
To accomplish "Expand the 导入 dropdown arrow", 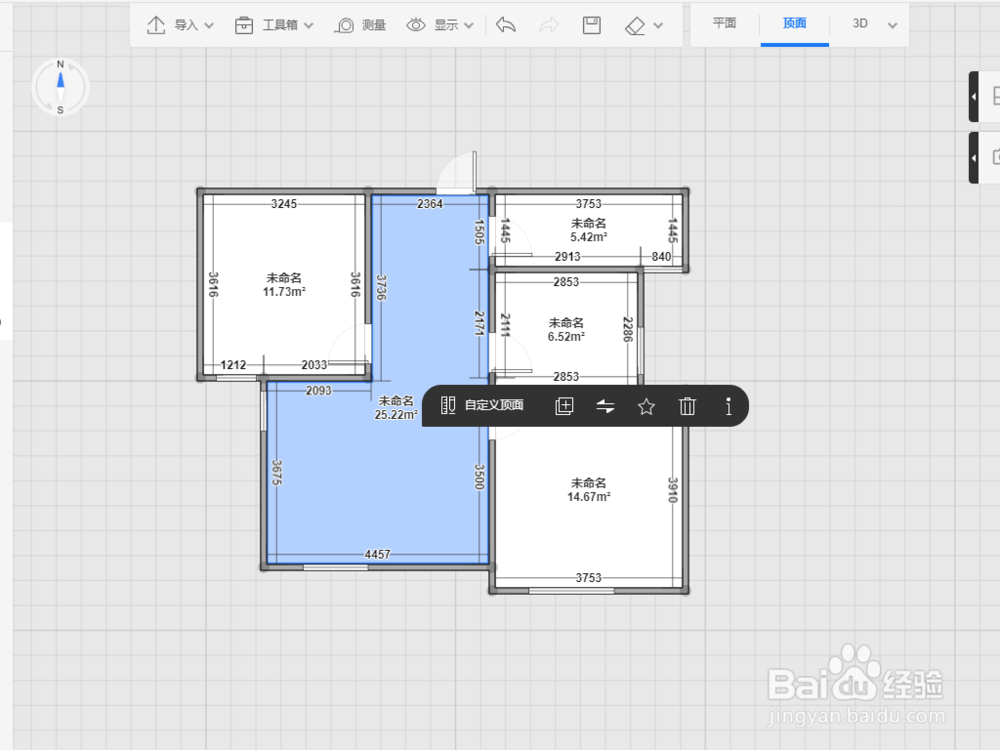I will [x=209, y=26].
